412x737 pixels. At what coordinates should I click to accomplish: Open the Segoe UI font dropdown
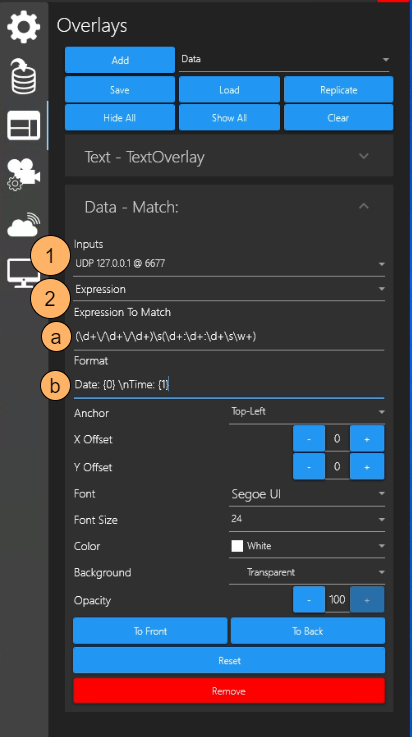(x=307, y=494)
